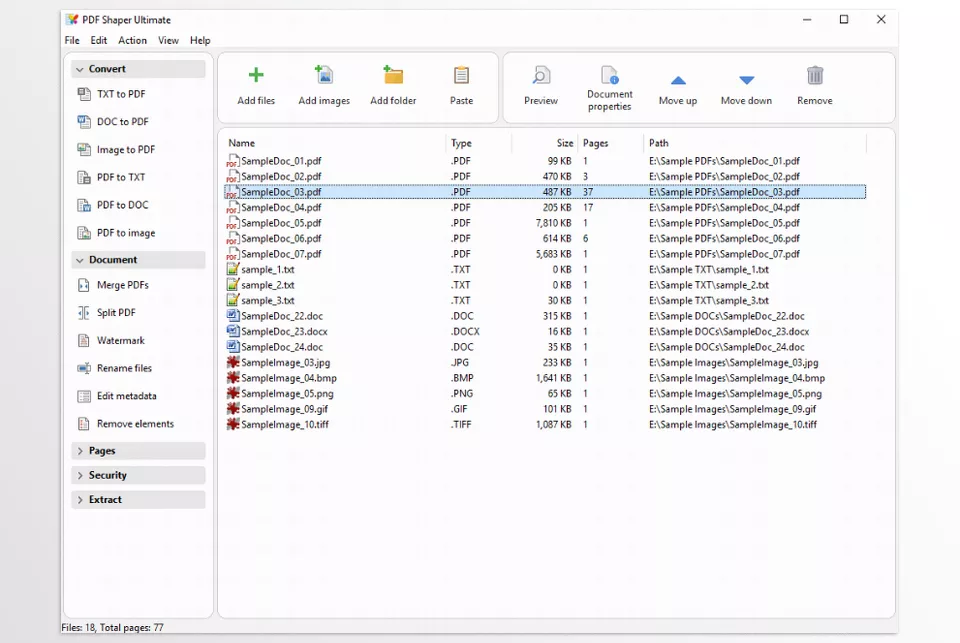Choose the PDF to image option
The image size is (960, 643).
[x=125, y=233]
